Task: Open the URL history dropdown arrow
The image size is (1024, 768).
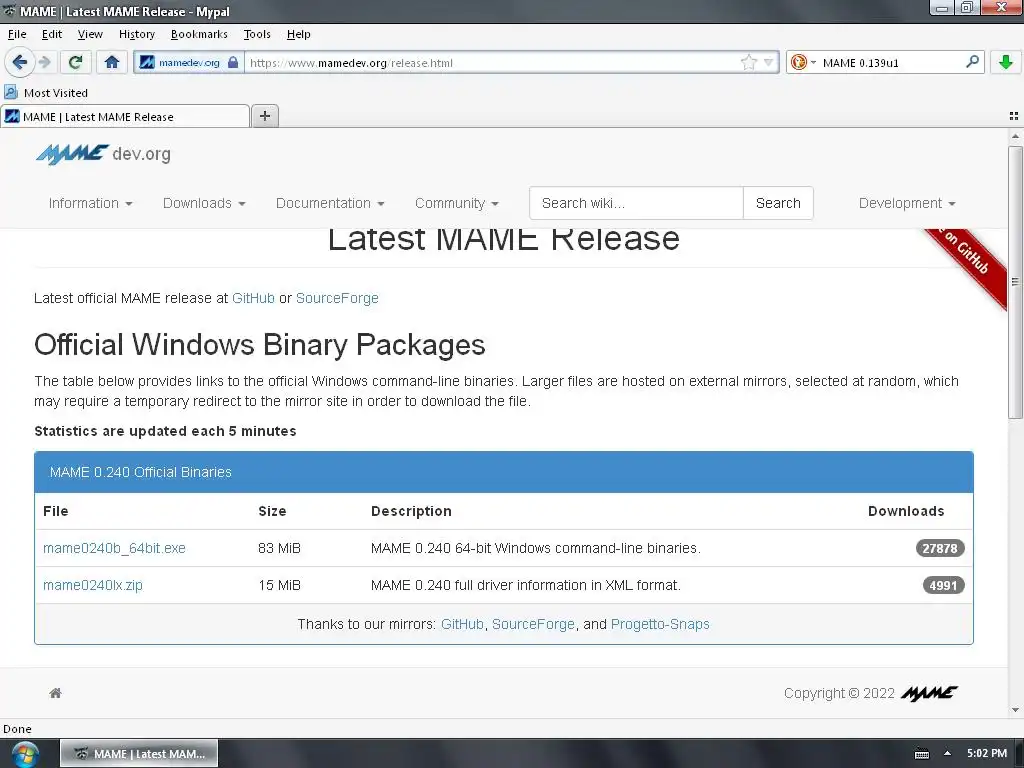Action: coord(769,63)
